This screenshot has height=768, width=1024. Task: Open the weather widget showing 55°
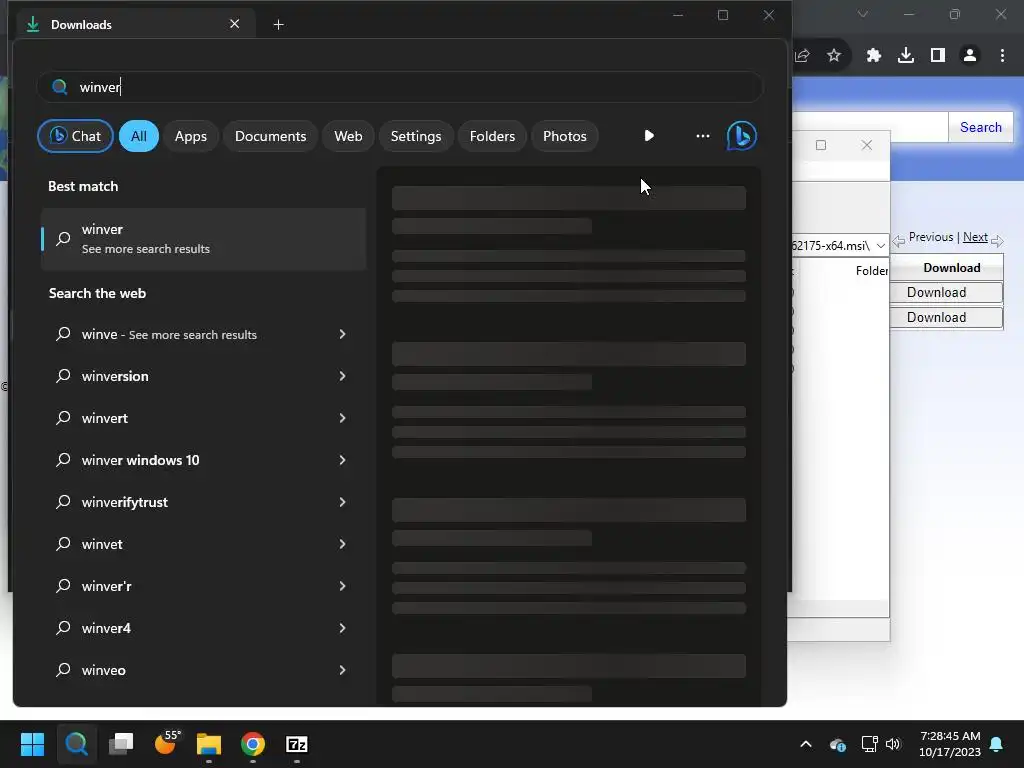coord(166,743)
